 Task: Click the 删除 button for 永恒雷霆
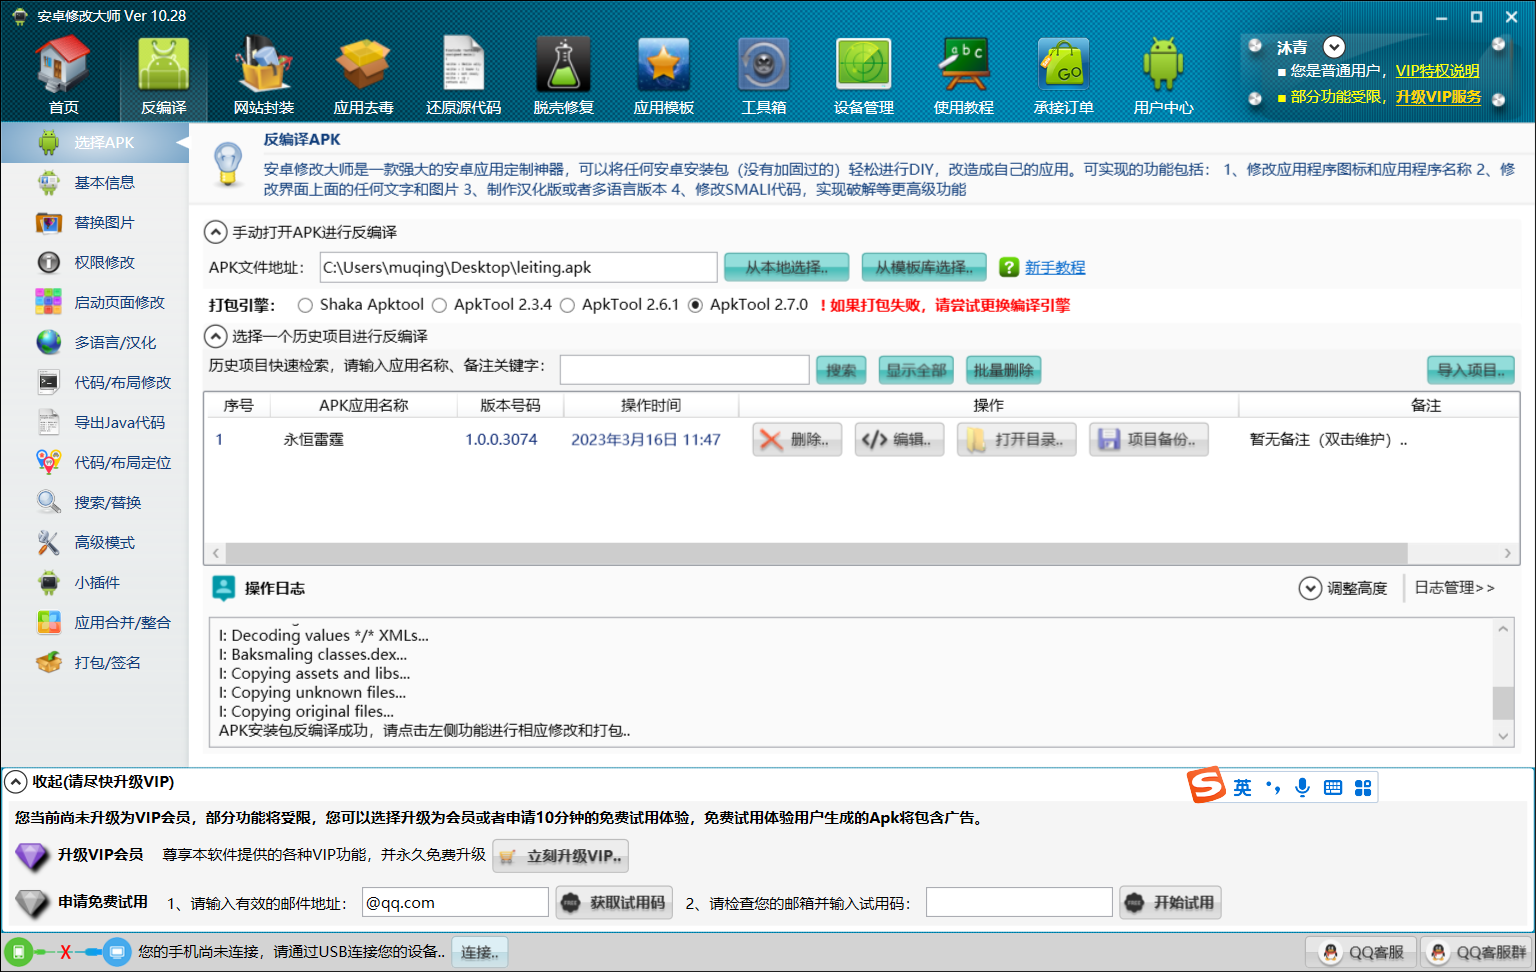(x=797, y=439)
